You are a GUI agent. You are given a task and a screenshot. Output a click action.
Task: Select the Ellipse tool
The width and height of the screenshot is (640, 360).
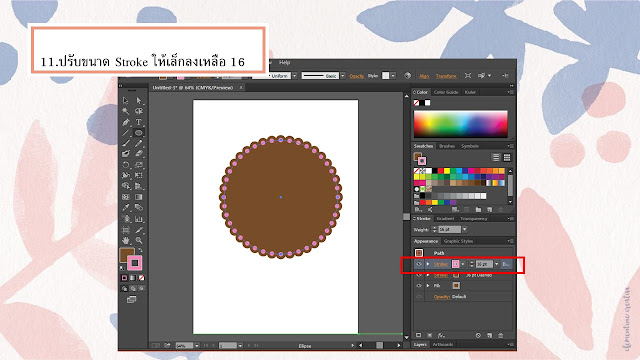(139, 133)
